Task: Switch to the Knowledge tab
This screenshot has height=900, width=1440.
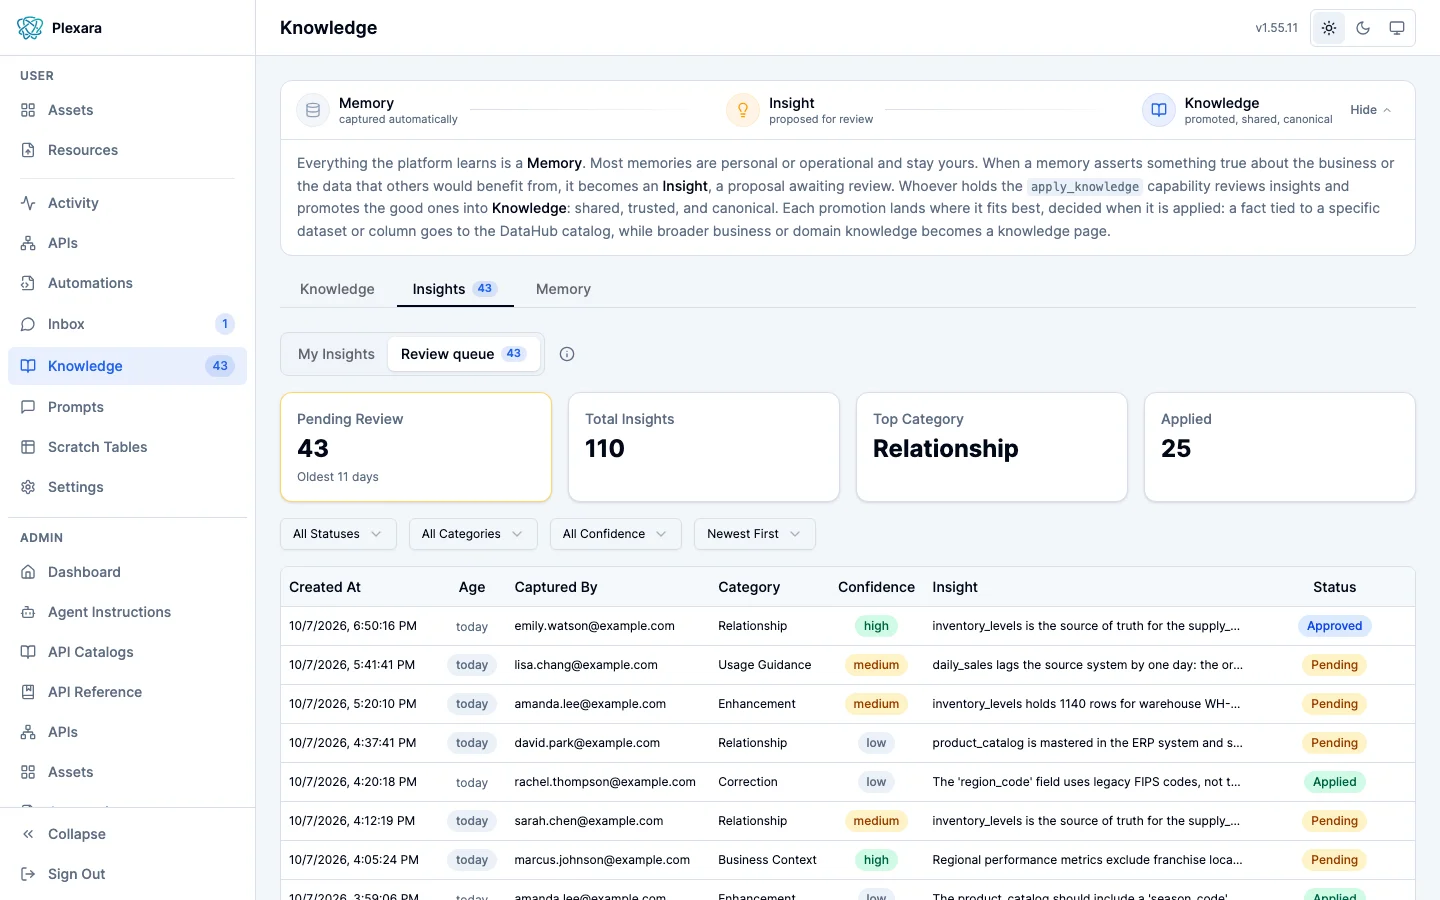Action: (x=337, y=289)
